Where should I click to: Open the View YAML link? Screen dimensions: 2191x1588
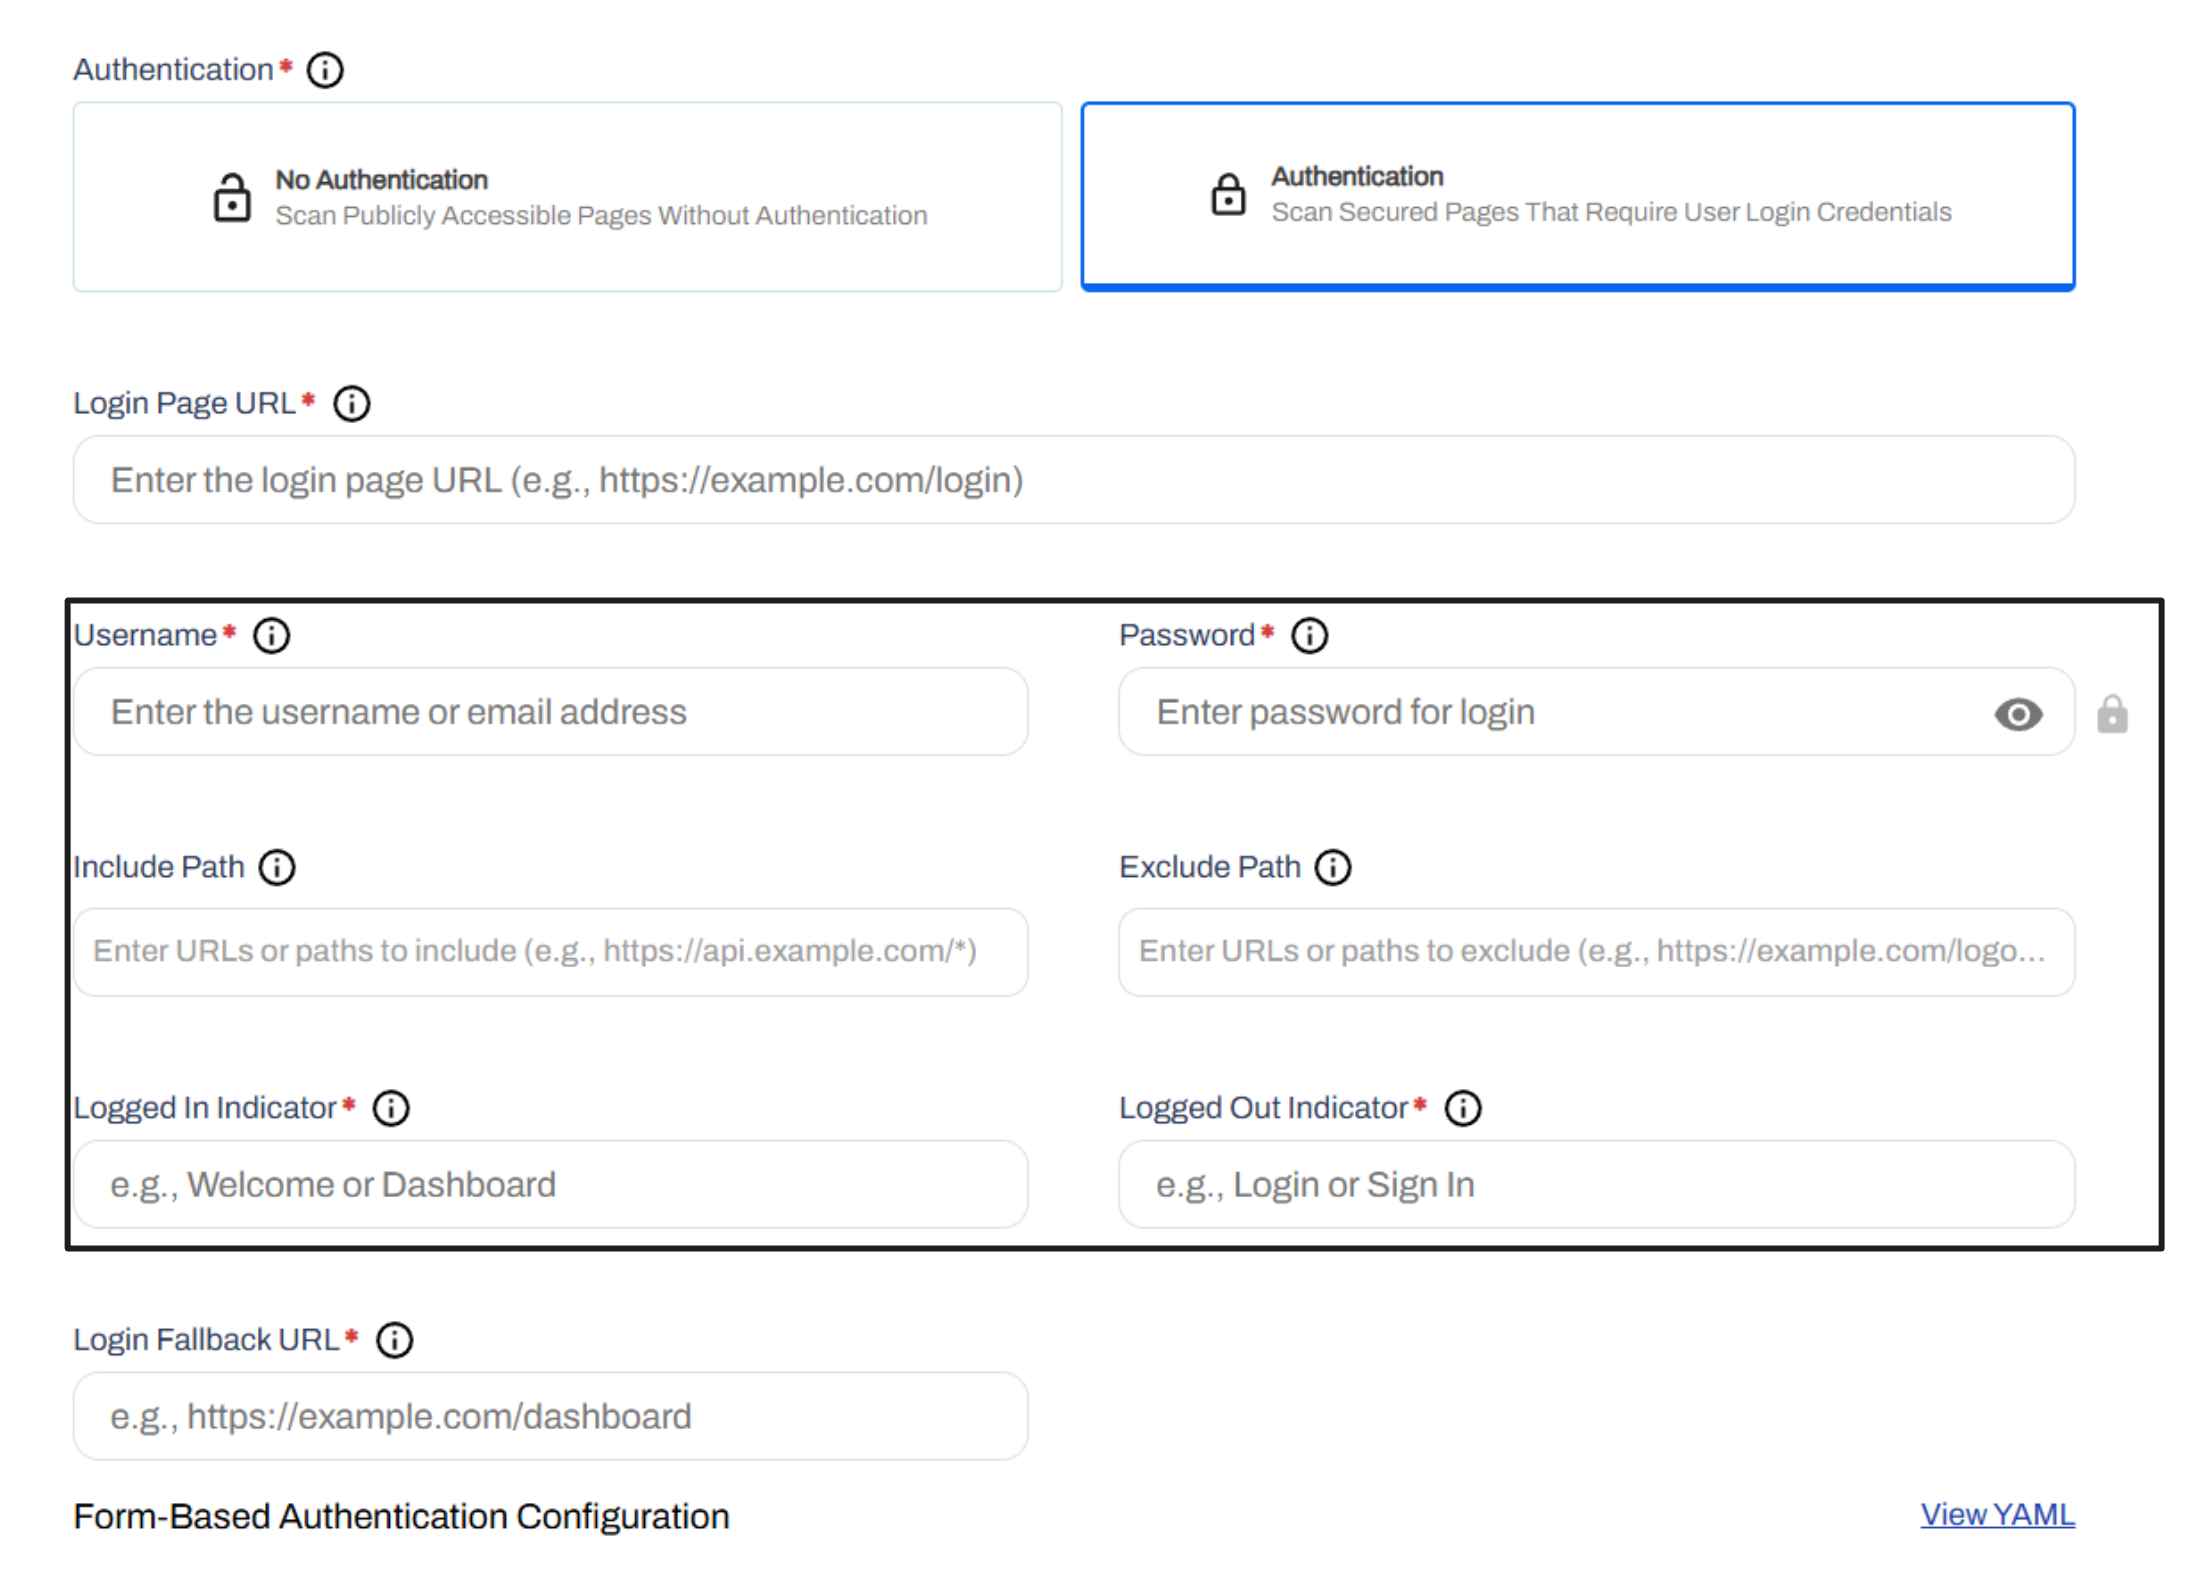click(1997, 1515)
